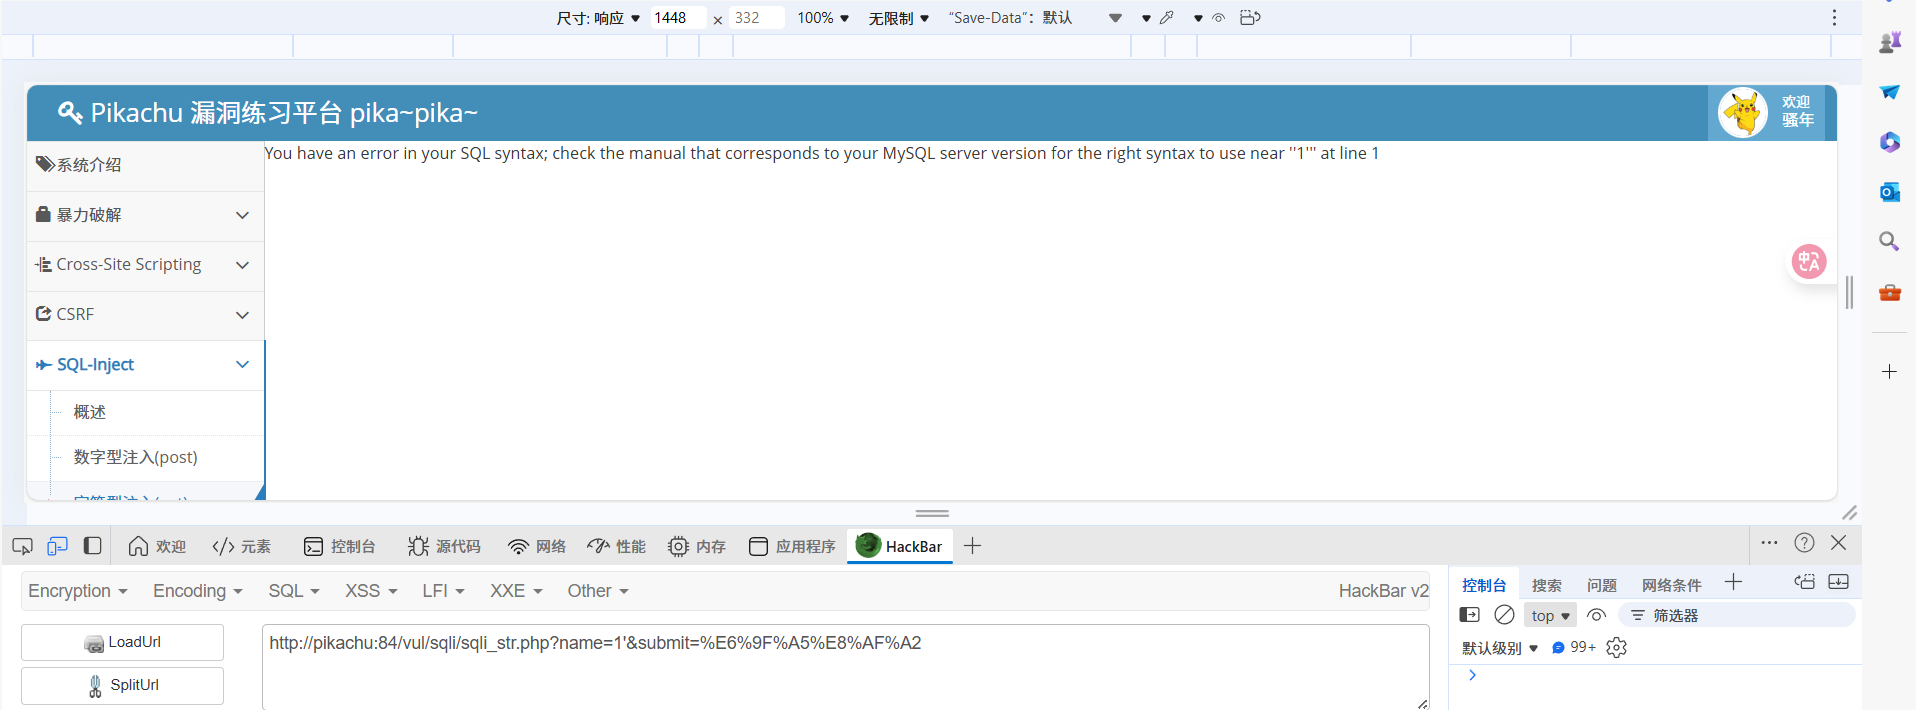Open the LFI dropdown in HackBar
Viewport: 1916px width, 710px height.
pos(443,591)
